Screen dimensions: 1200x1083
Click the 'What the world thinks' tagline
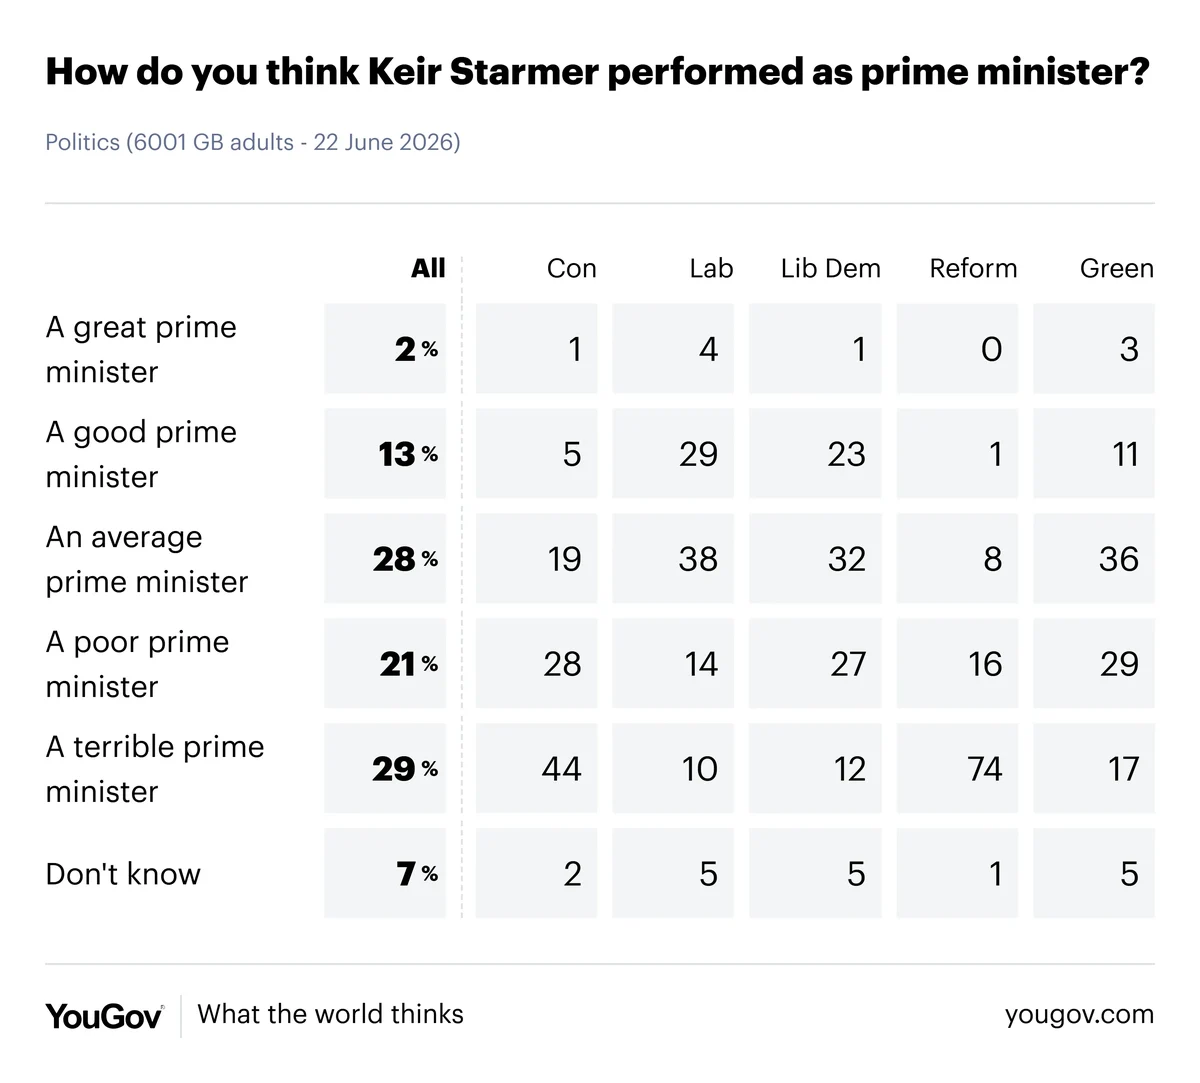[331, 1014]
